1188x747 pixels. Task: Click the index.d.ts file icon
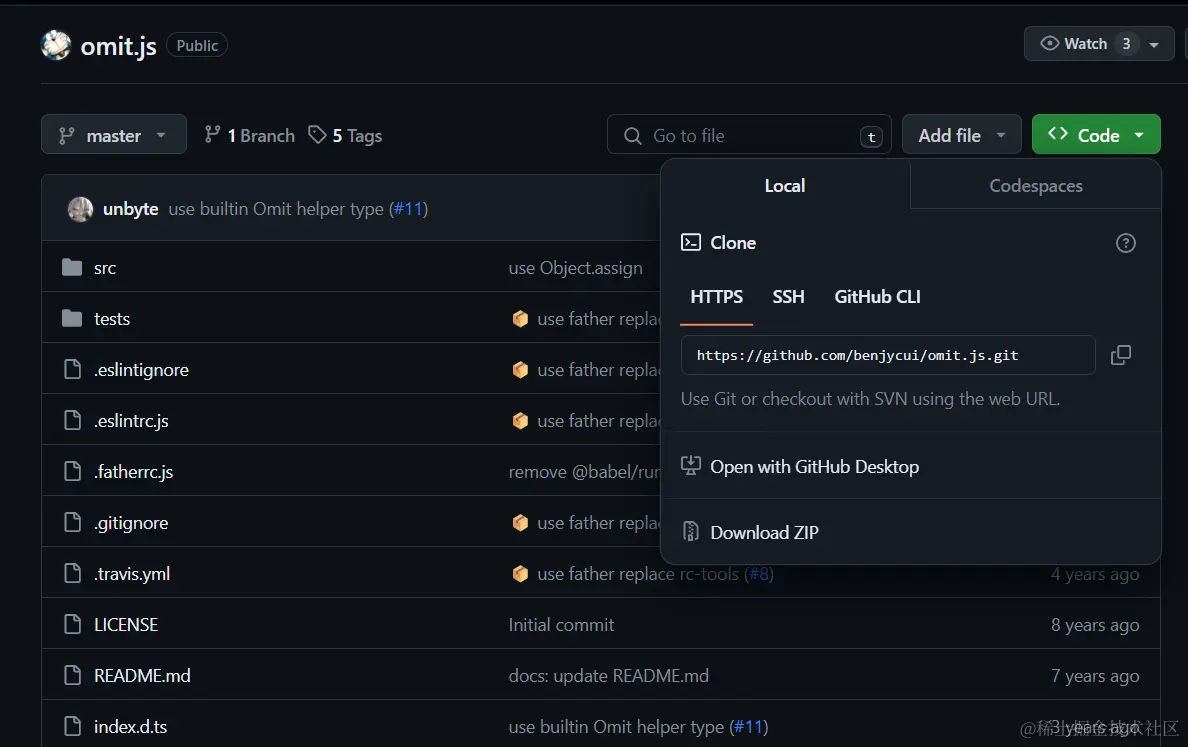point(73,726)
